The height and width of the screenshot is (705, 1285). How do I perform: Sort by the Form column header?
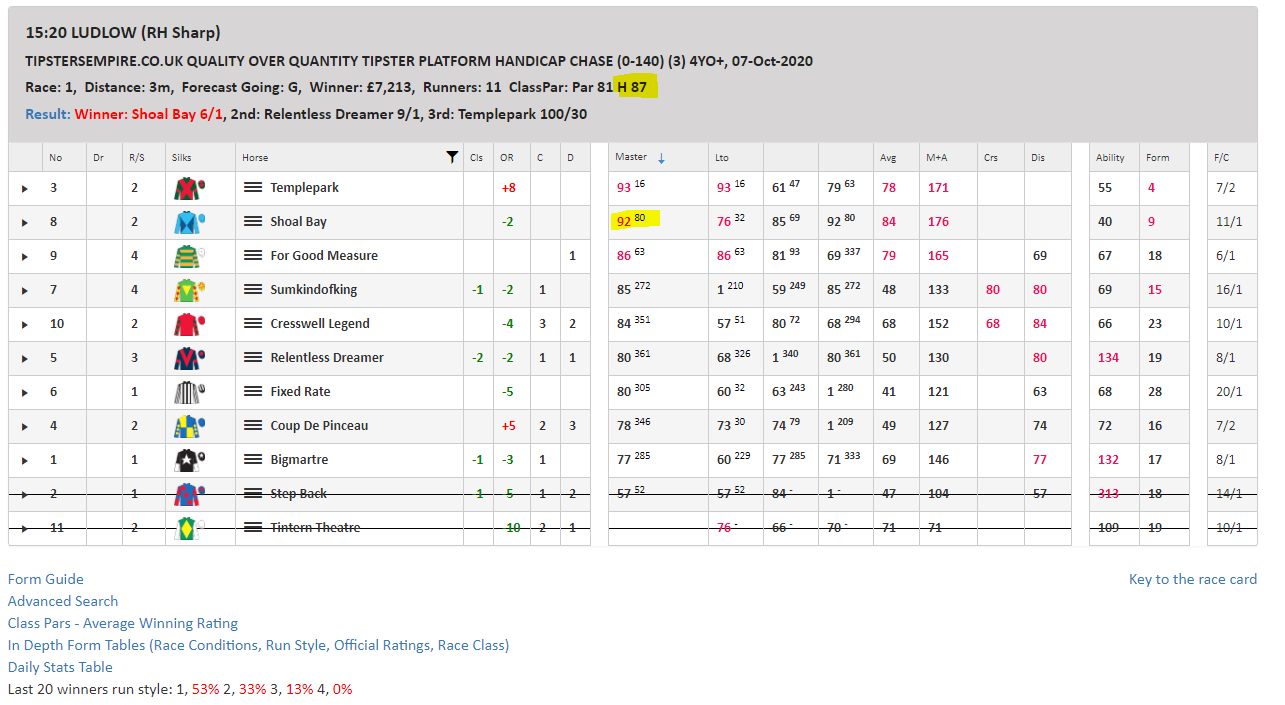[1158, 157]
